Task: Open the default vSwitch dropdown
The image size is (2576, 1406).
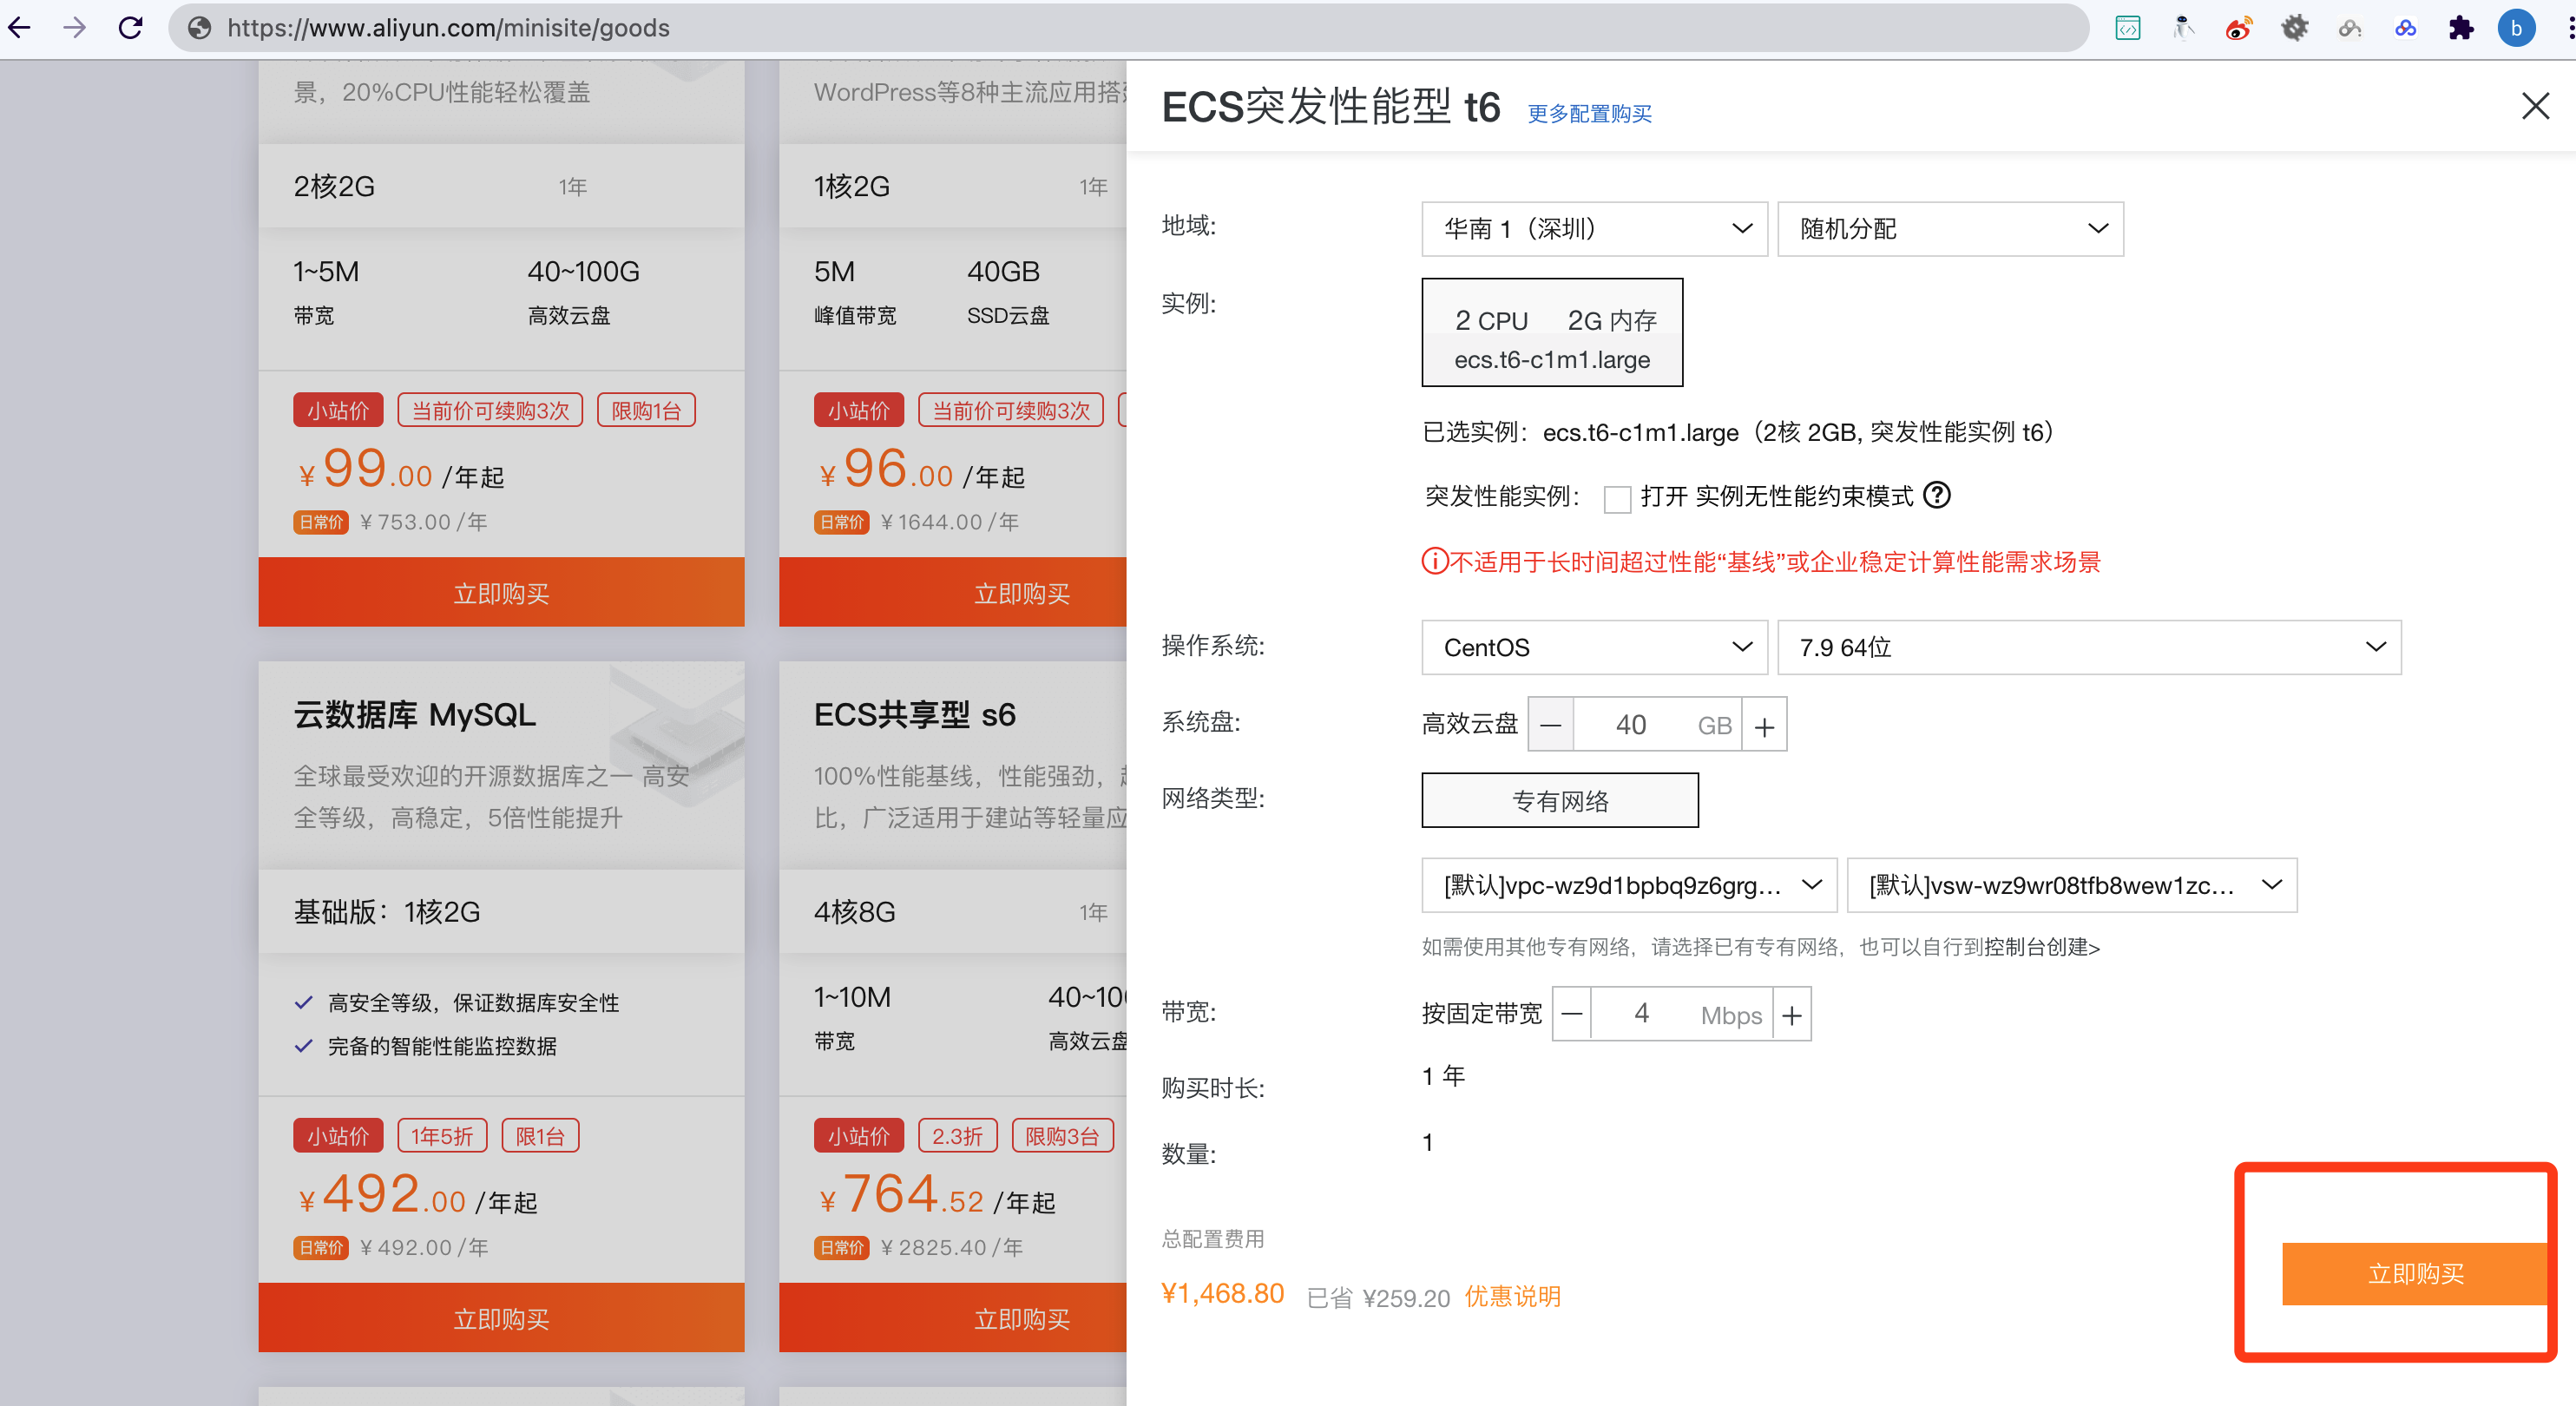Action: coord(2072,885)
